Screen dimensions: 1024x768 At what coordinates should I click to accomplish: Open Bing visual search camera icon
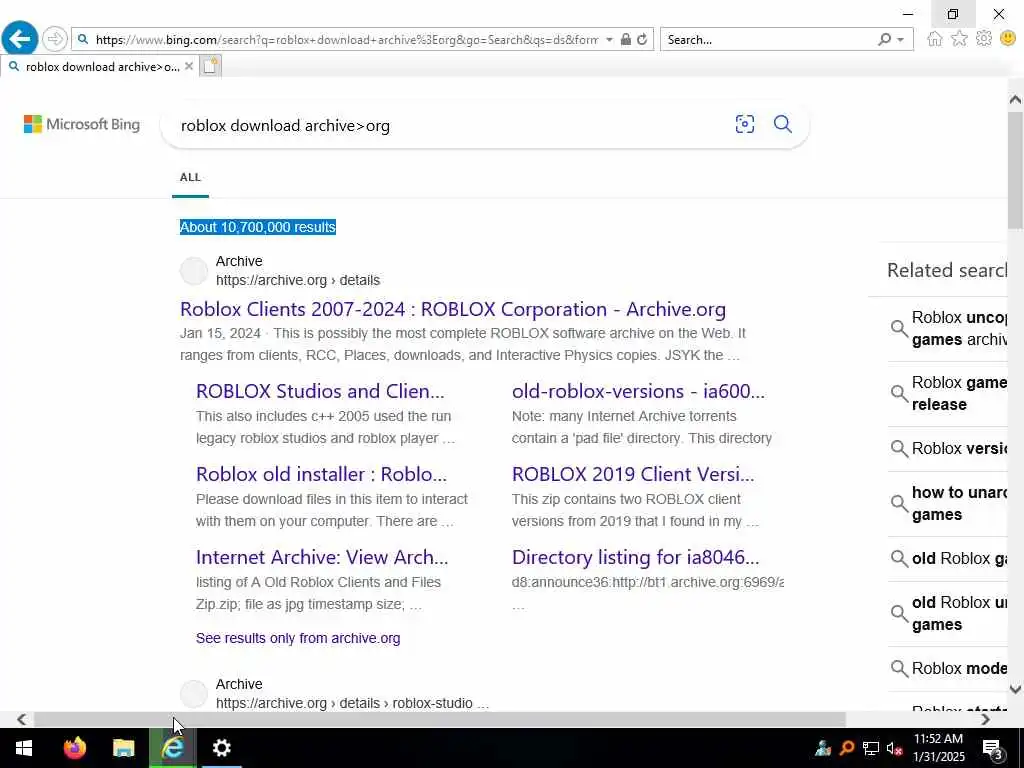point(745,124)
